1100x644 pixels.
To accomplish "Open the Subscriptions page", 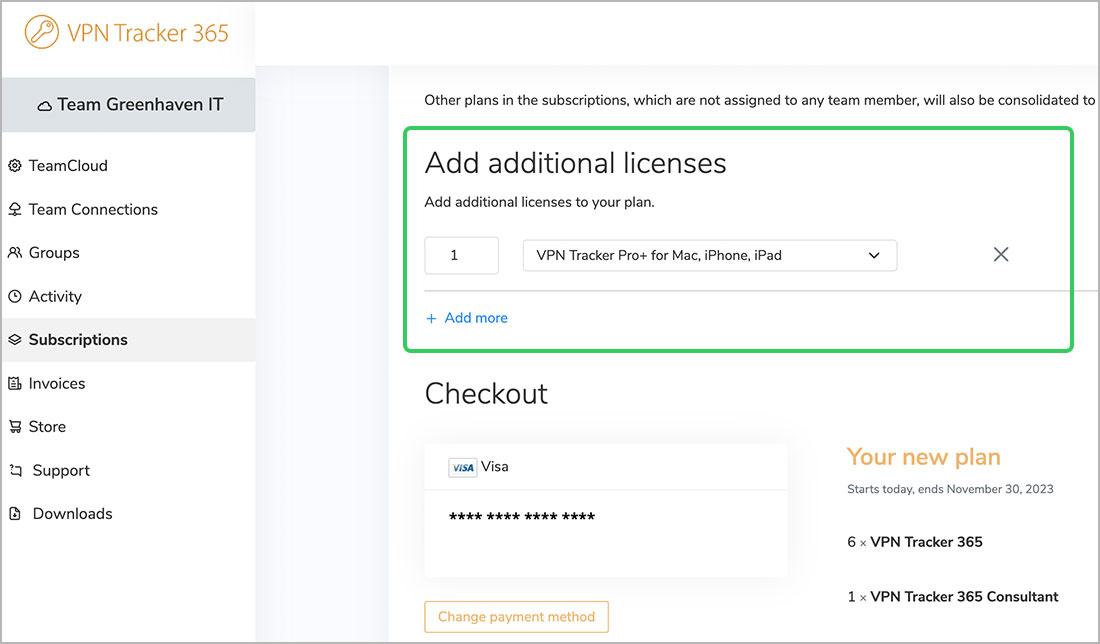I will [78, 340].
